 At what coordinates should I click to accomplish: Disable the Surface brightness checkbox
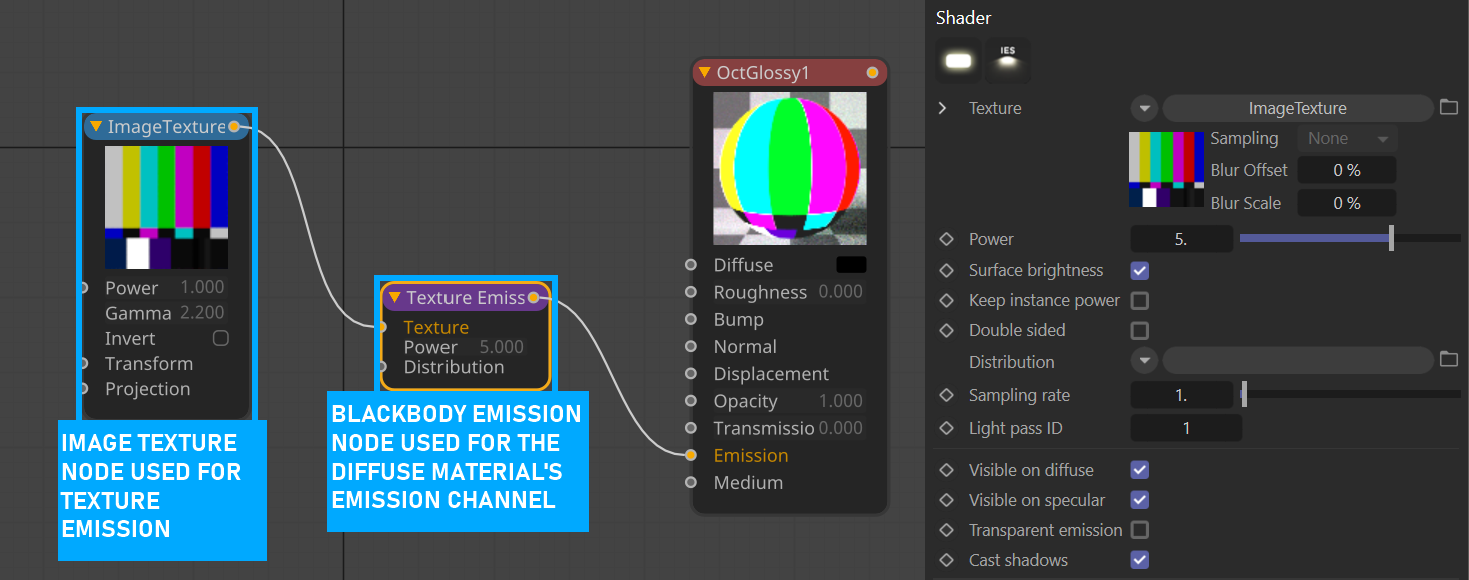[1139, 270]
